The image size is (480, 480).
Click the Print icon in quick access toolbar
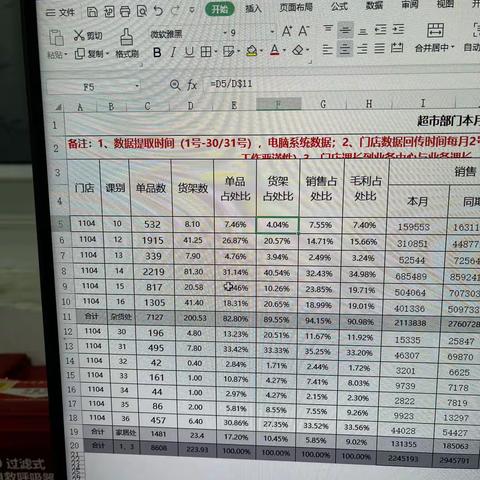point(125,12)
